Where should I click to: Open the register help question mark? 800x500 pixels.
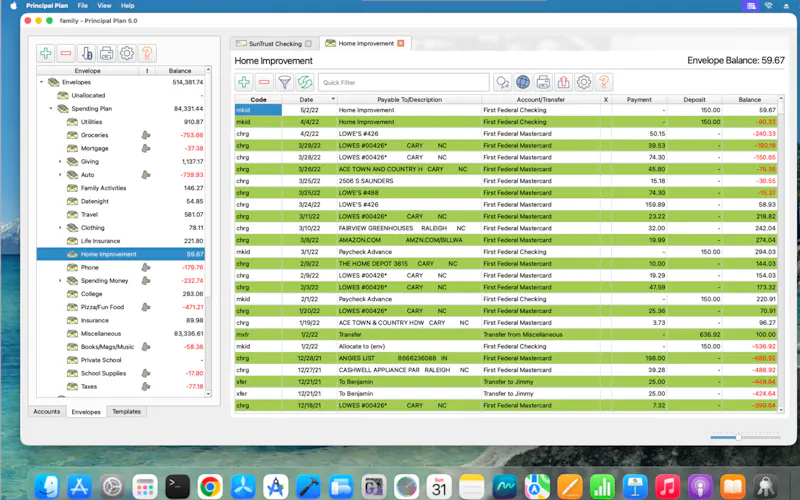point(604,82)
